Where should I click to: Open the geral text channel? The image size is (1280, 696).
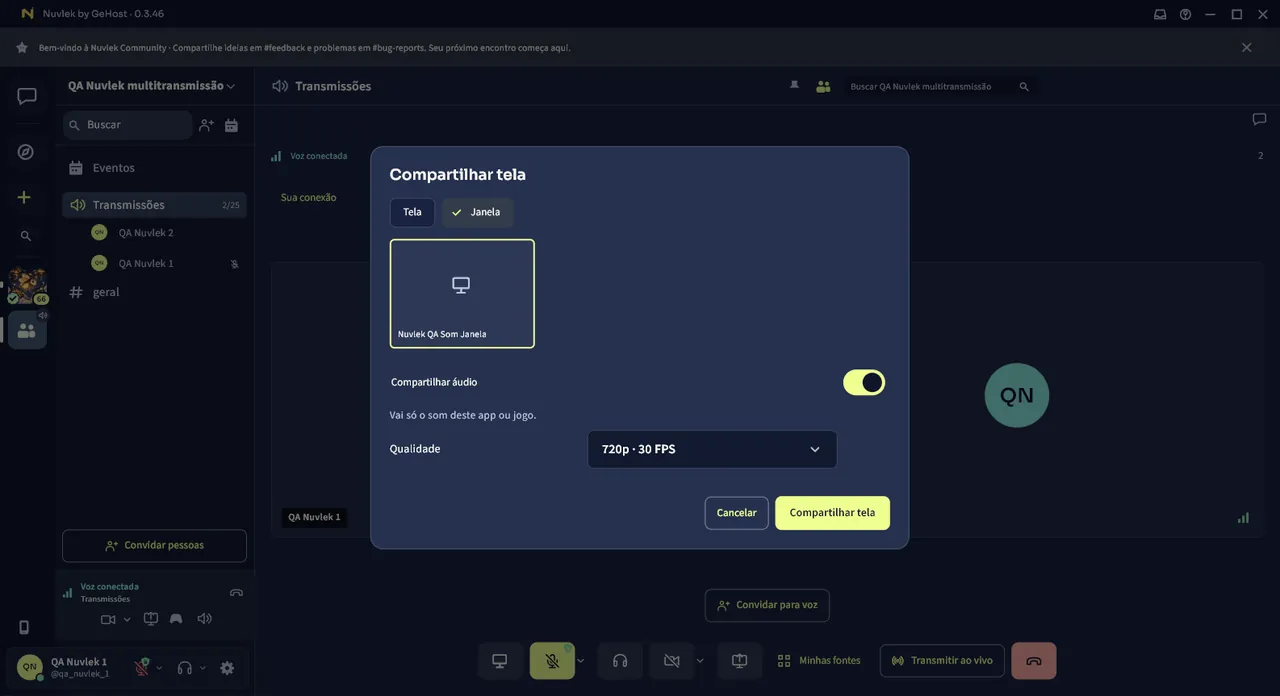coord(154,292)
